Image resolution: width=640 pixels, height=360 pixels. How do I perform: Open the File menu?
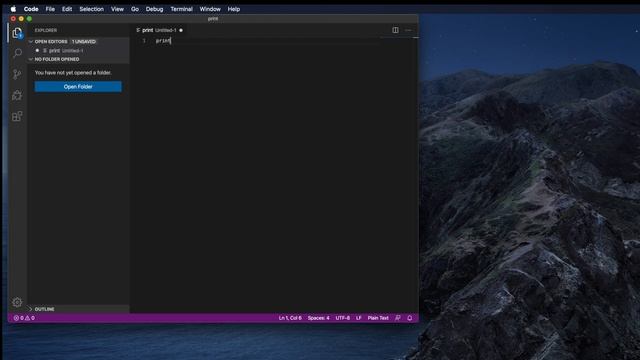50,9
